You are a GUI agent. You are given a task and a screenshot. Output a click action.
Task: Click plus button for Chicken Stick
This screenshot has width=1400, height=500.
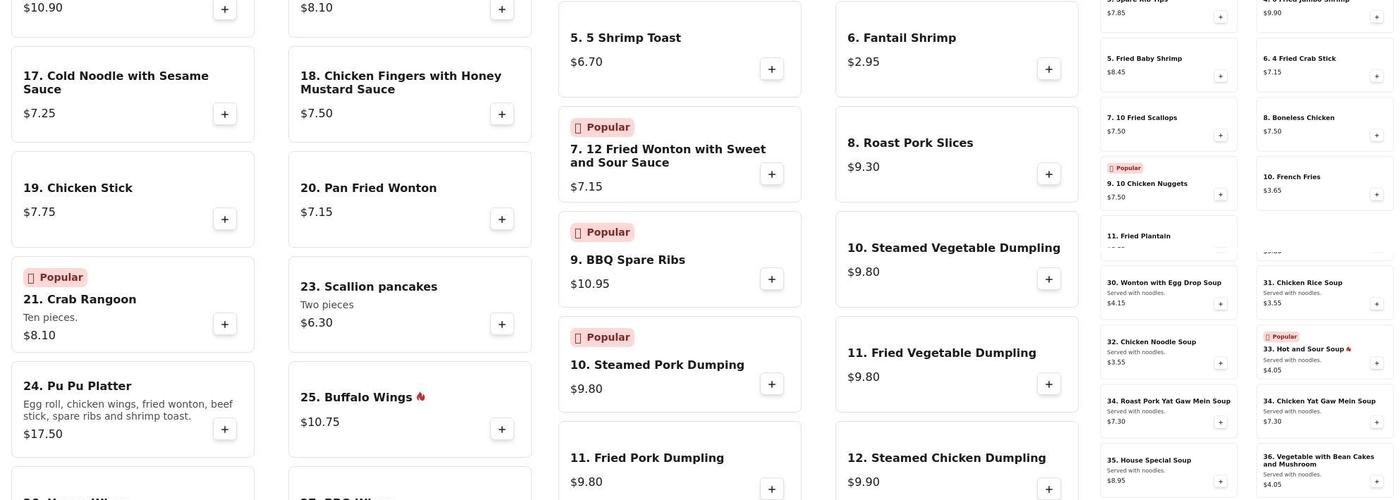pos(225,219)
